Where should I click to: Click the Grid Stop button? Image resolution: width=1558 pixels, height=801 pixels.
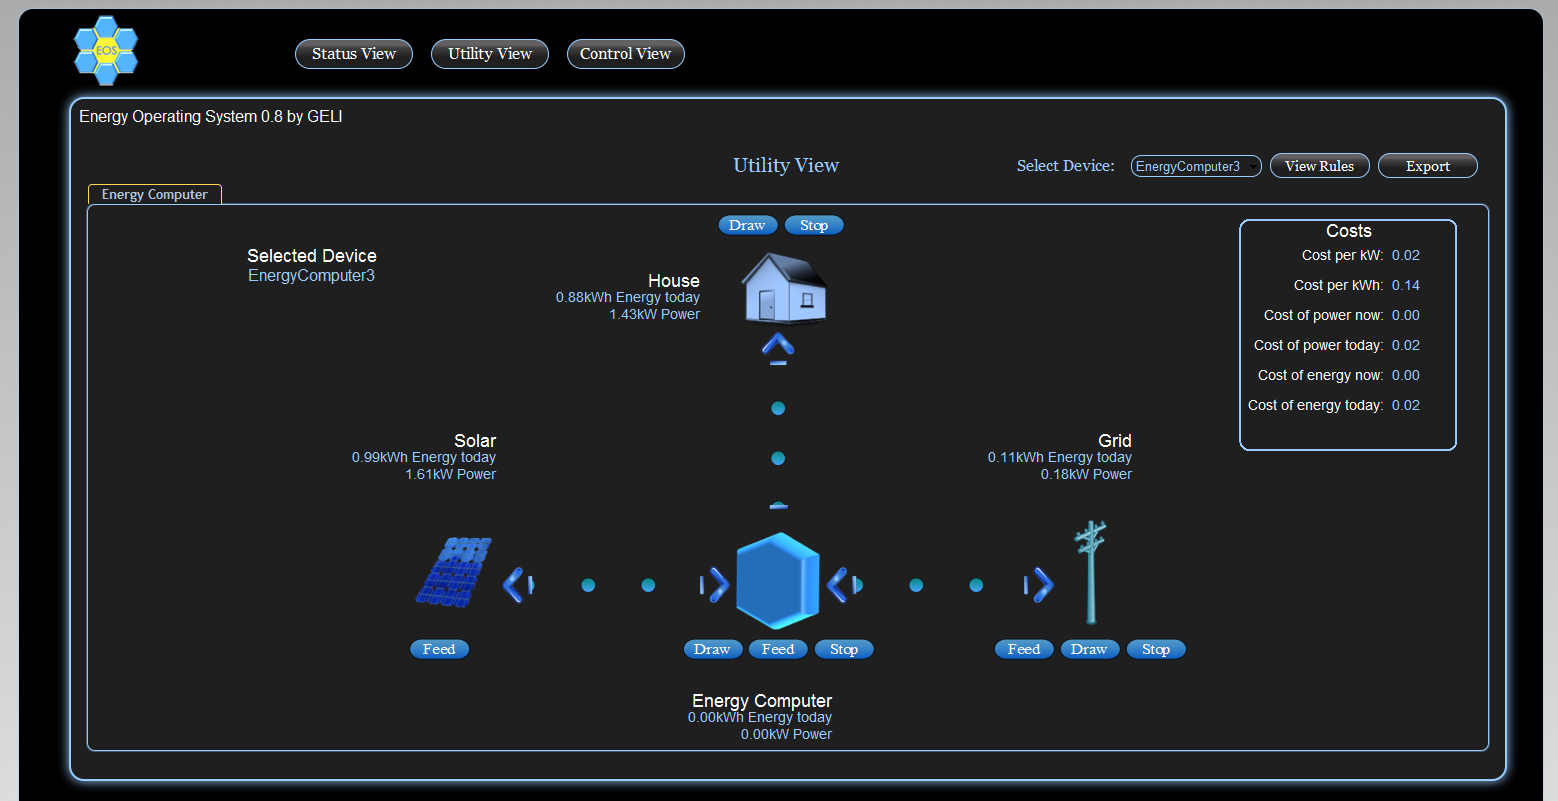coord(1156,649)
